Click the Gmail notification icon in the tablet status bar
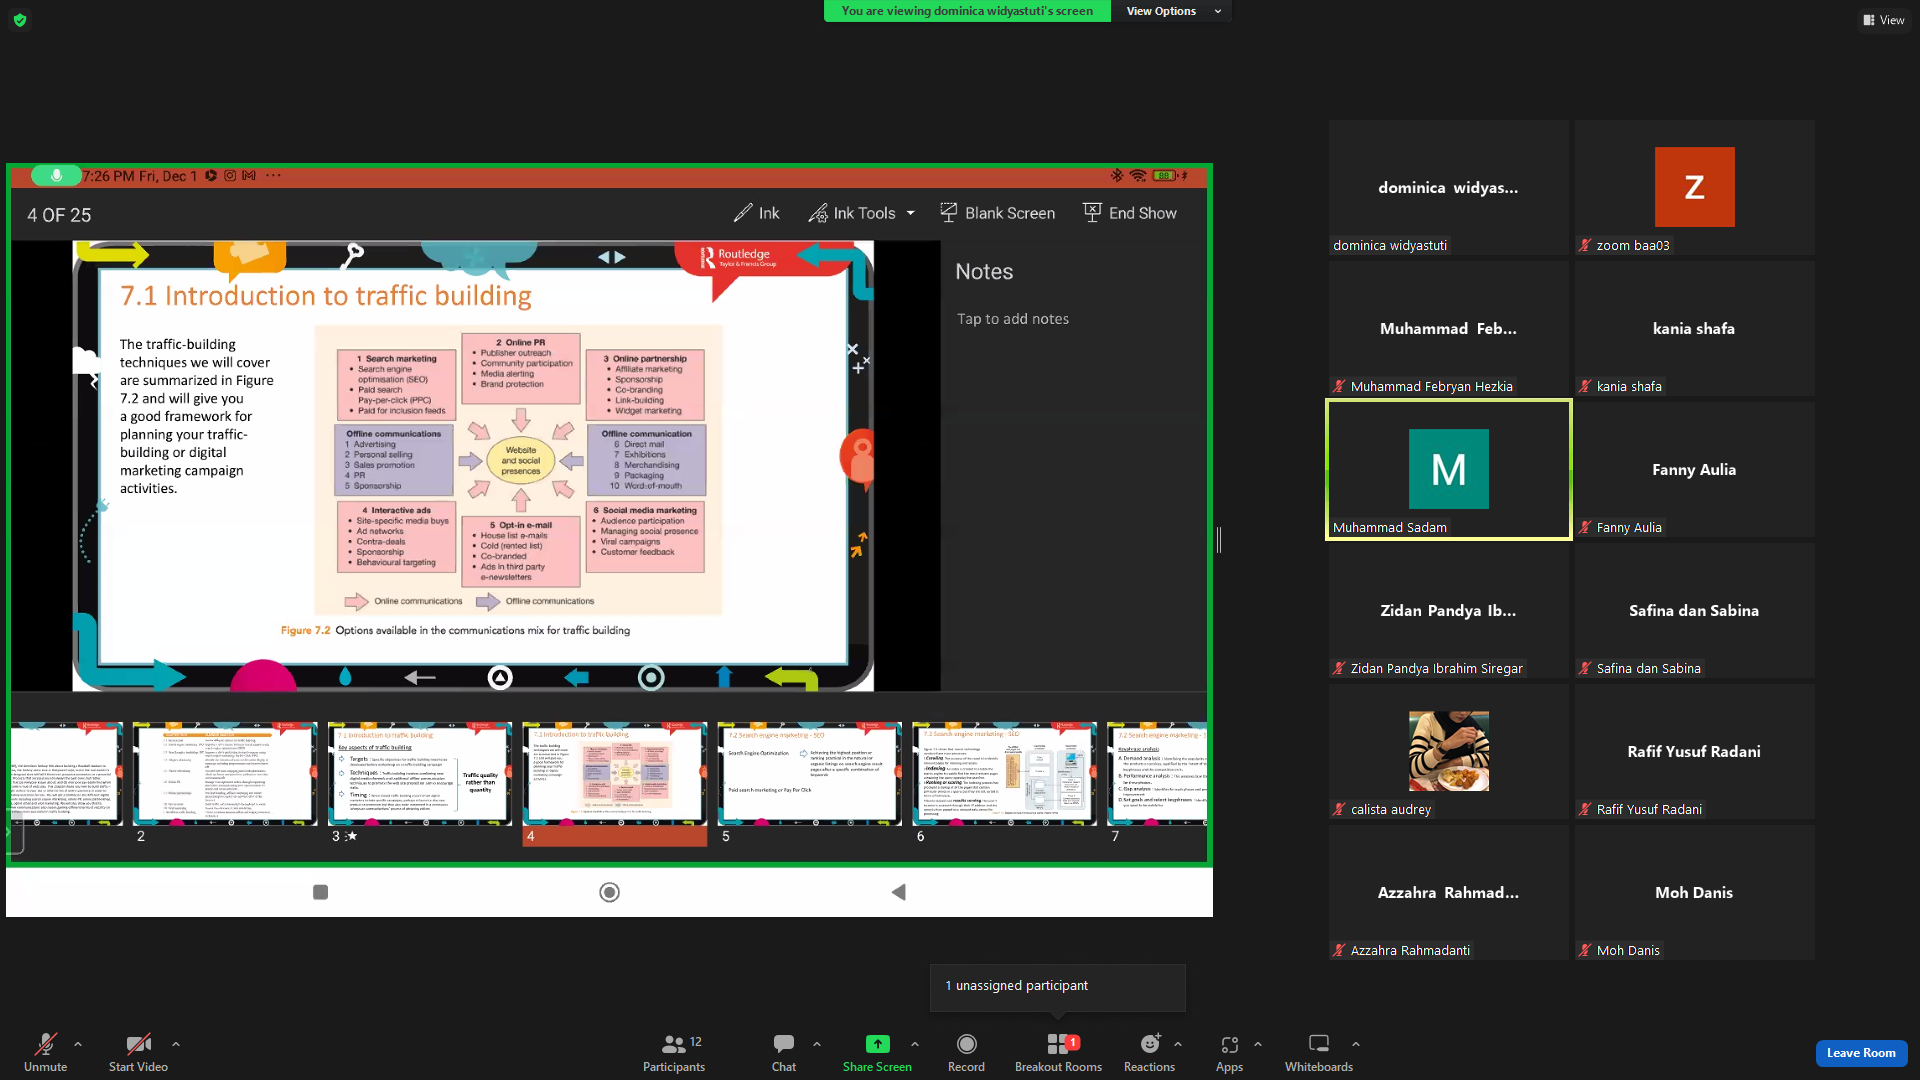The height and width of the screenshot is (1080, 1920). 249,176
